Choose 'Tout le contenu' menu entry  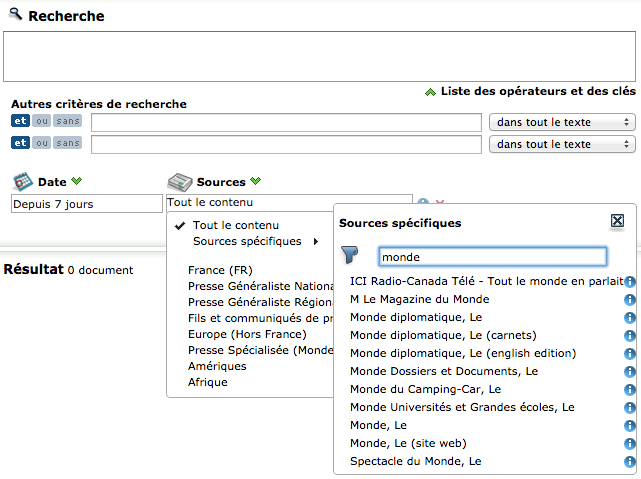click(236, 225)
